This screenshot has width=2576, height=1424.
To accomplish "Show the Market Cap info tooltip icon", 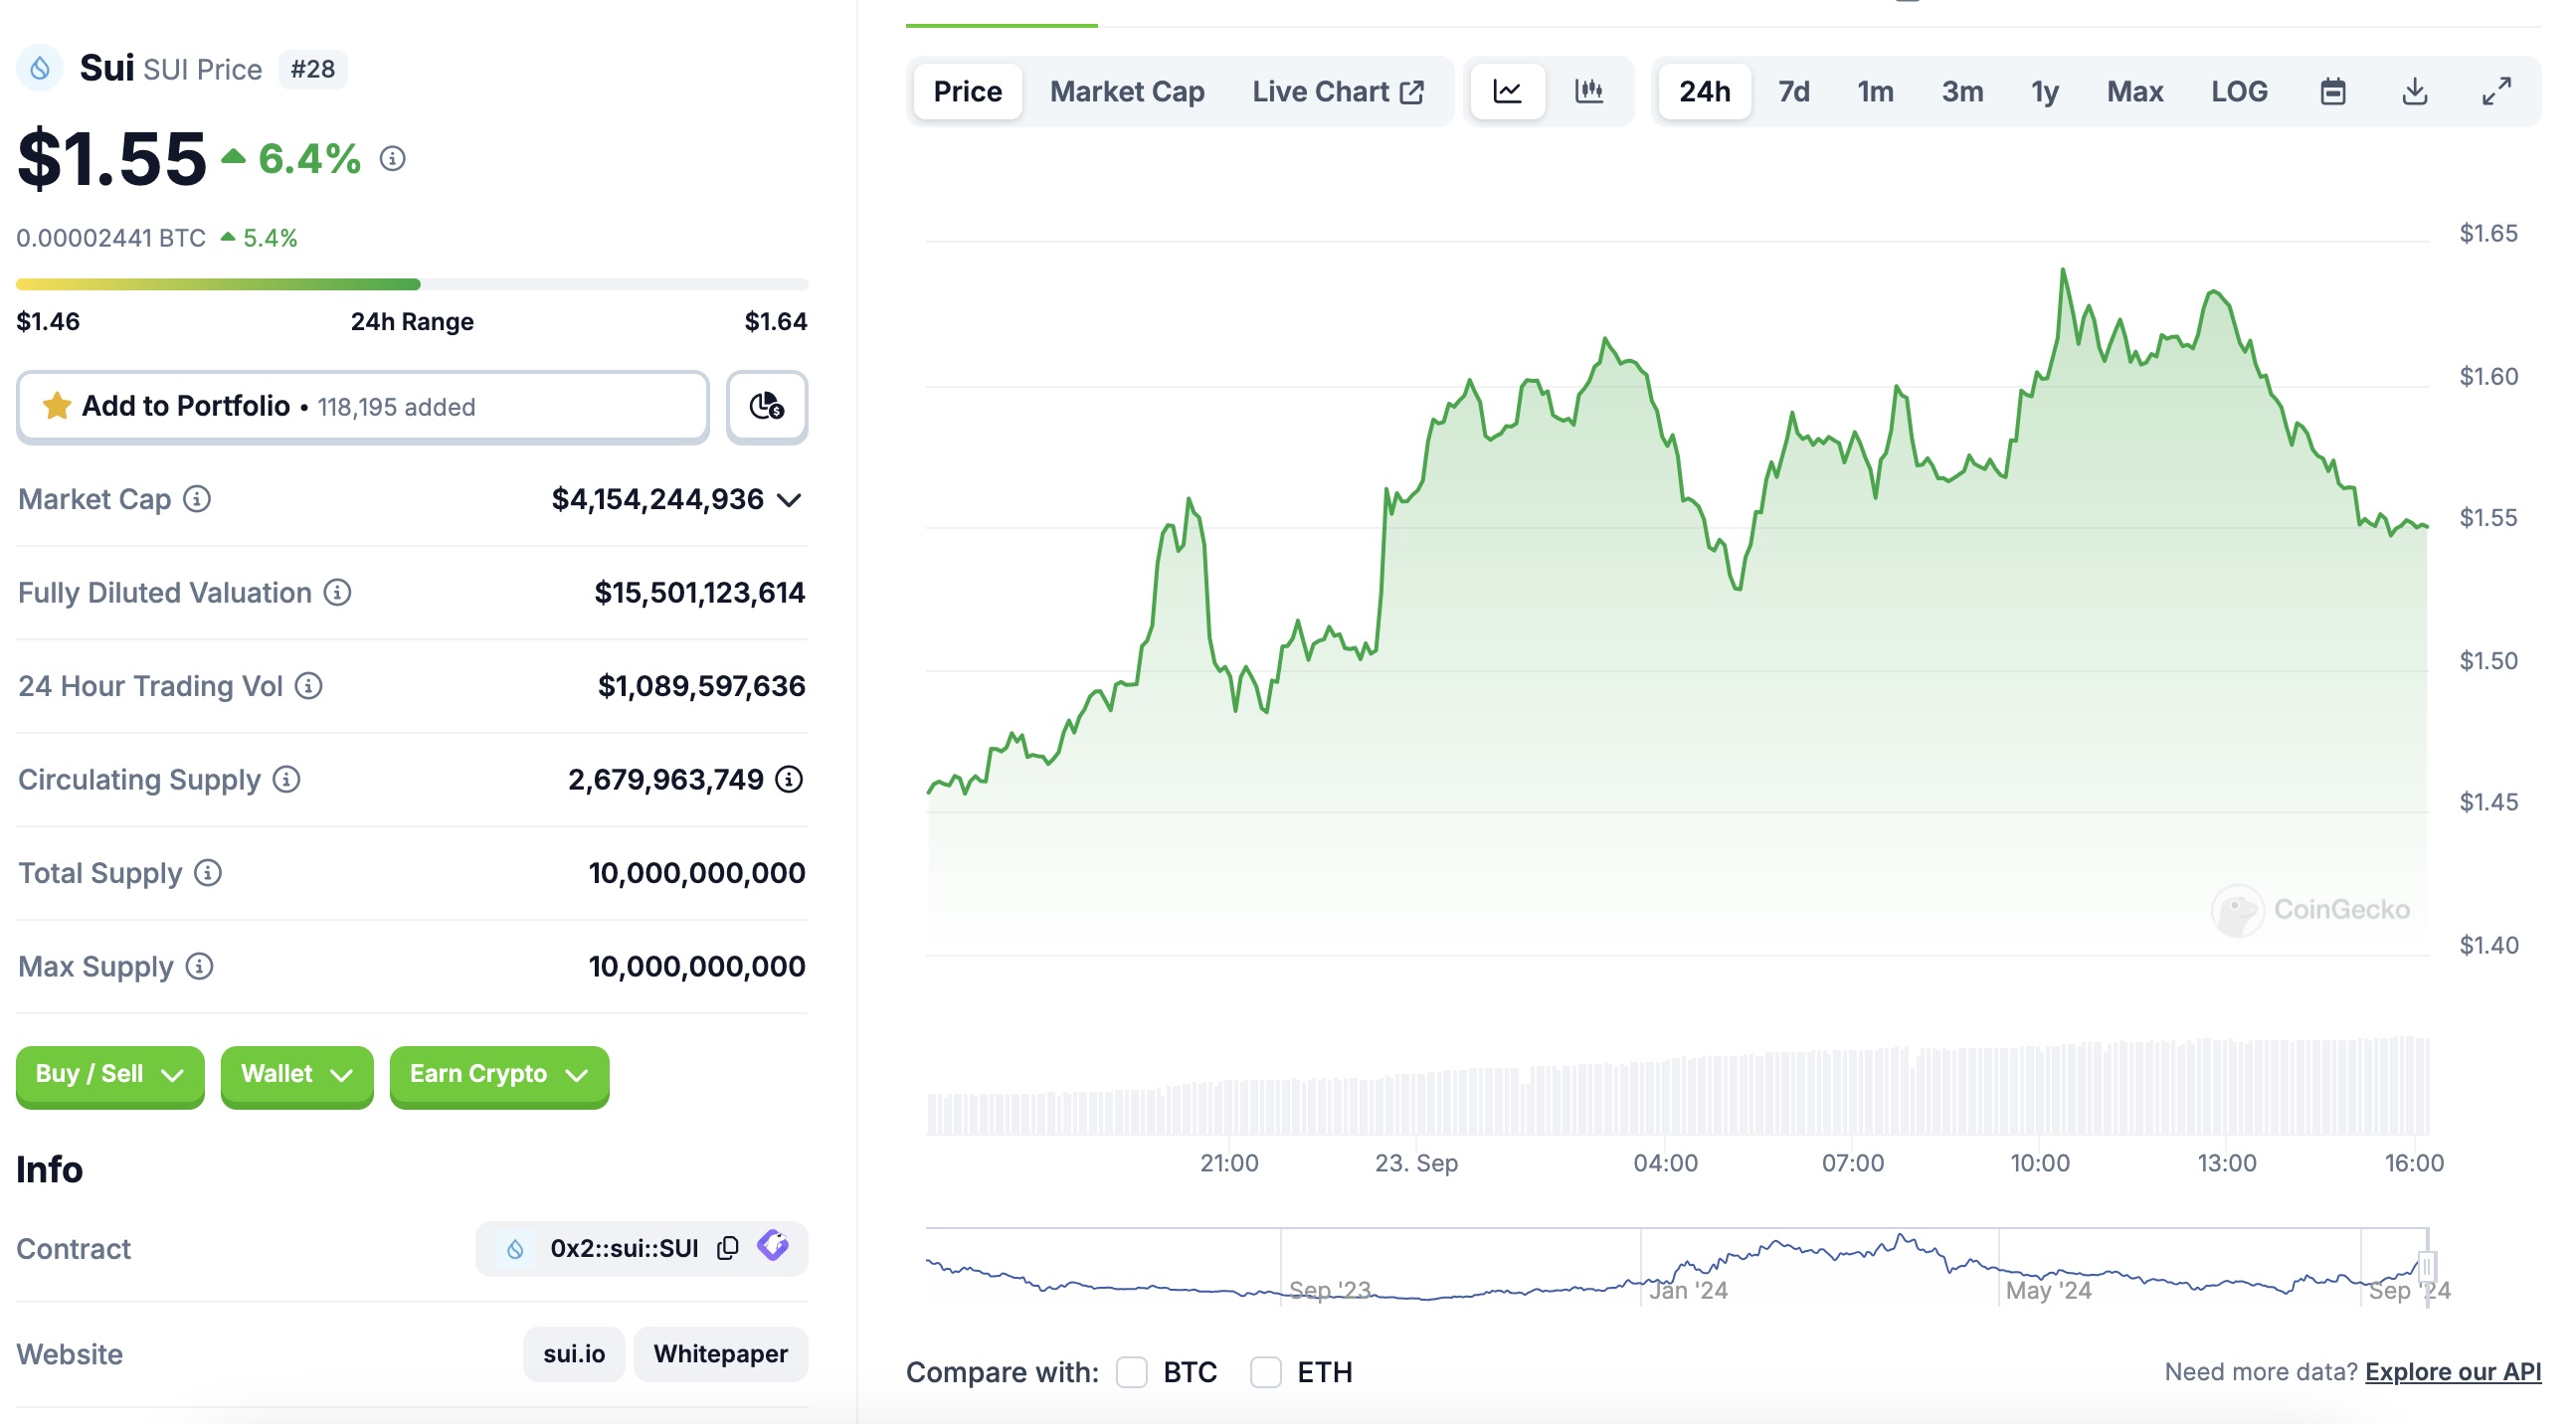I will coord(197,499).
